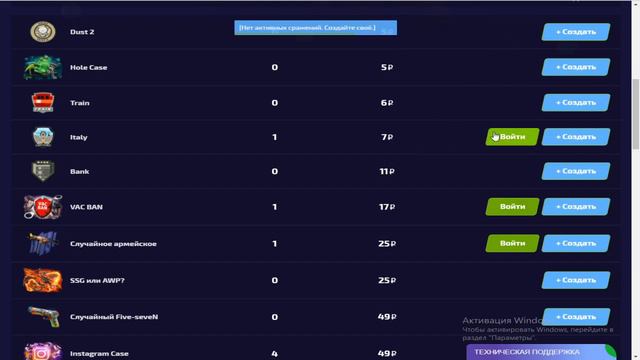Click the Случайный Five-seveN label
The image size is (640, 360).
coord(114,317)
